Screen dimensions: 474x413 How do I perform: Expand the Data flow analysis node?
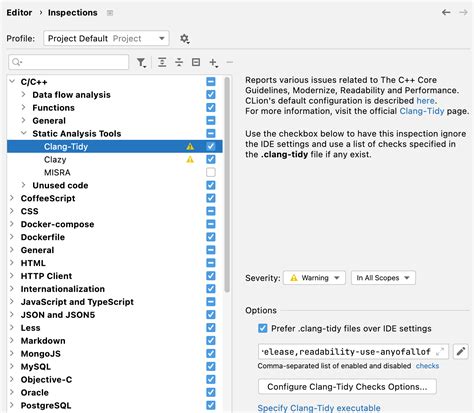coord(23,94)
